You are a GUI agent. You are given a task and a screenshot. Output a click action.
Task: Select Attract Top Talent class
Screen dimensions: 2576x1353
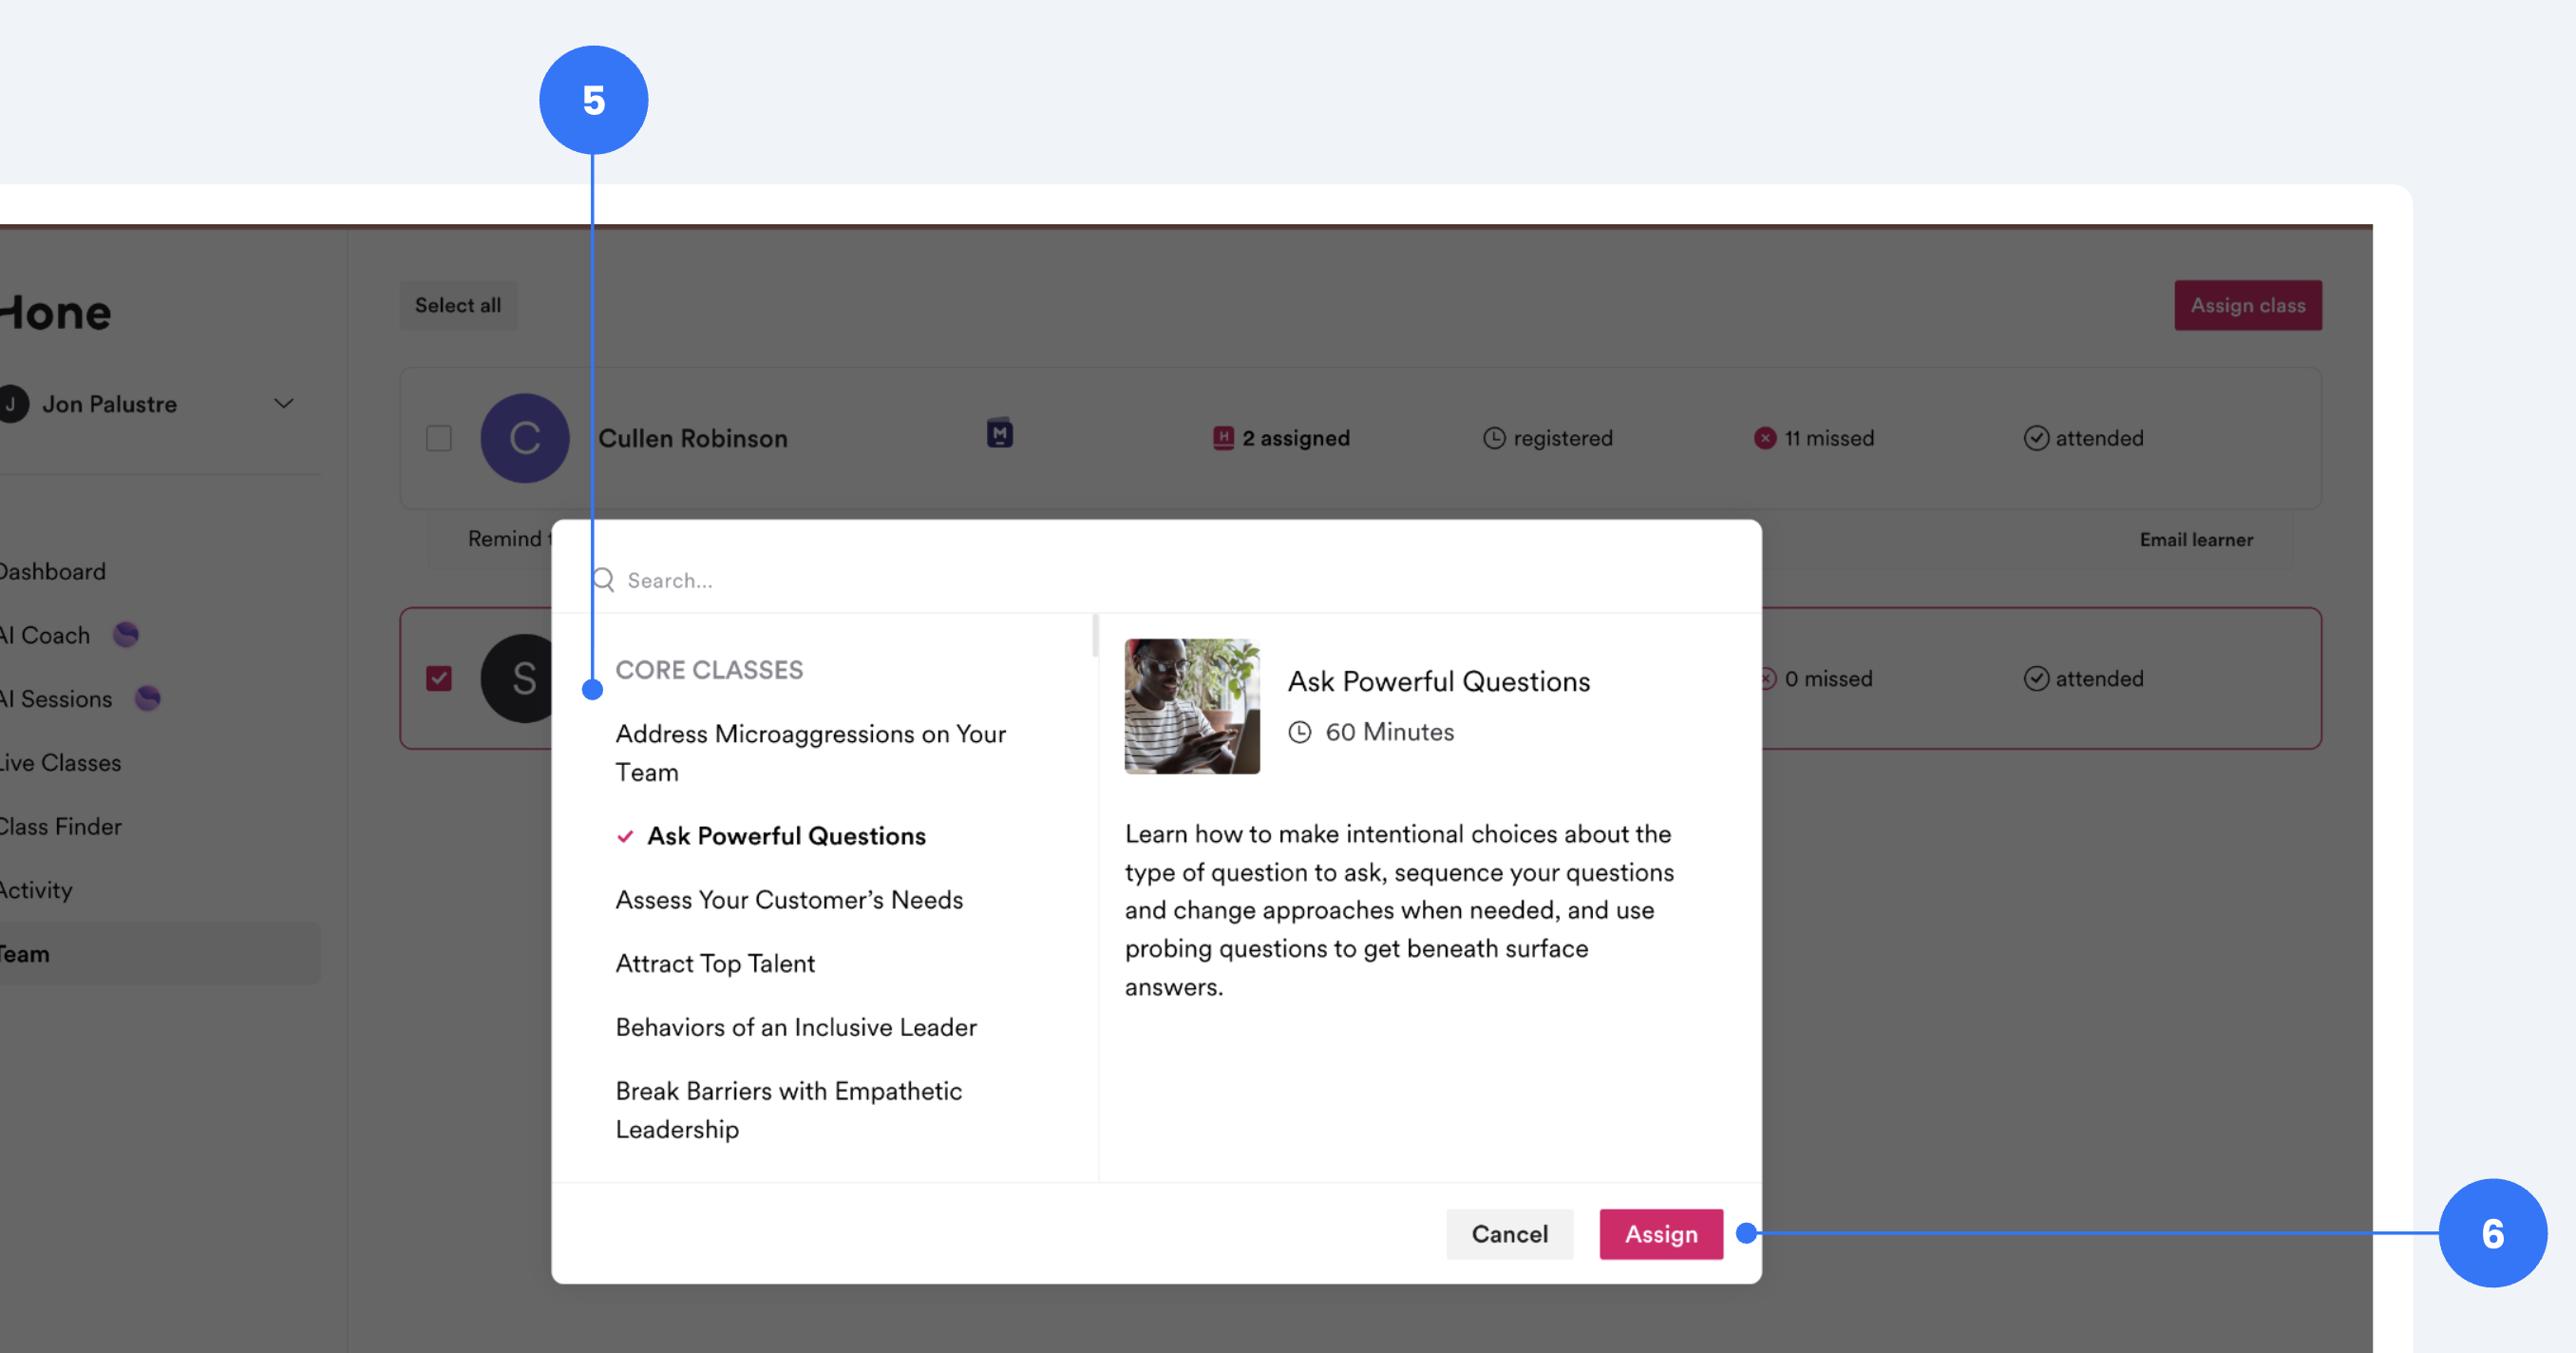point(715,963)
